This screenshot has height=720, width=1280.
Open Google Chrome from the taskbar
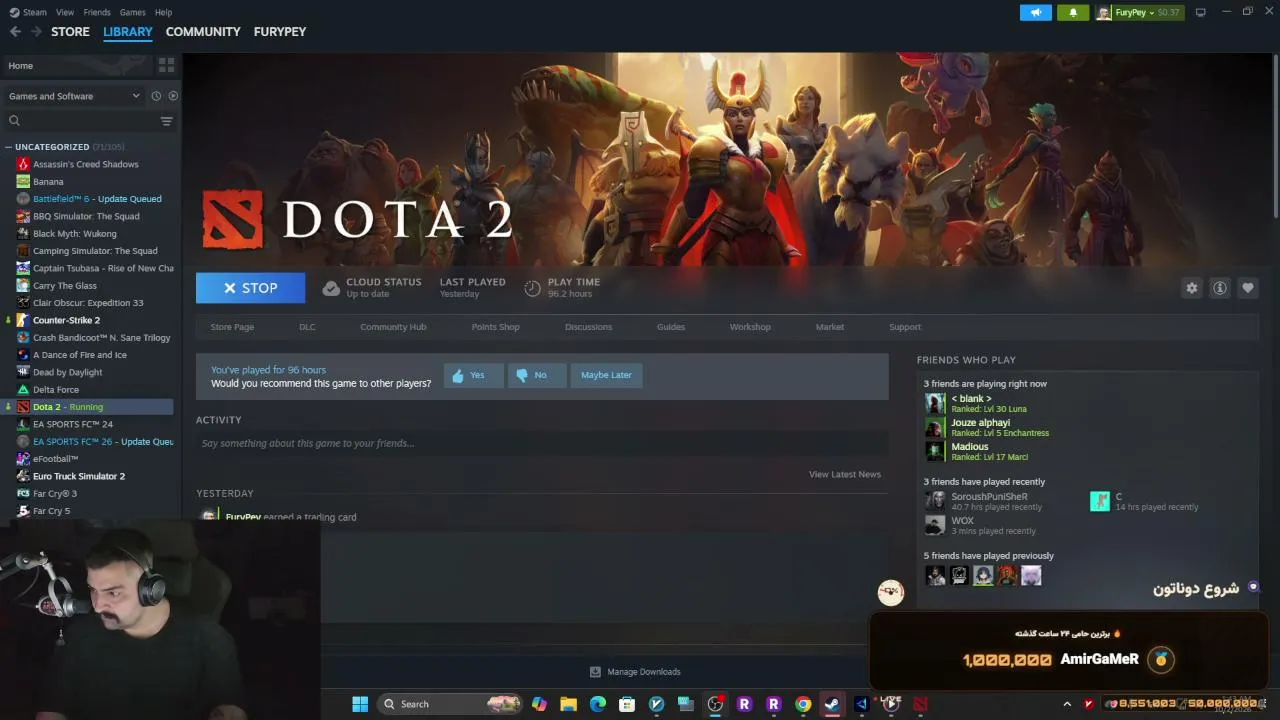pyautogui.click(x=803, y=704)
